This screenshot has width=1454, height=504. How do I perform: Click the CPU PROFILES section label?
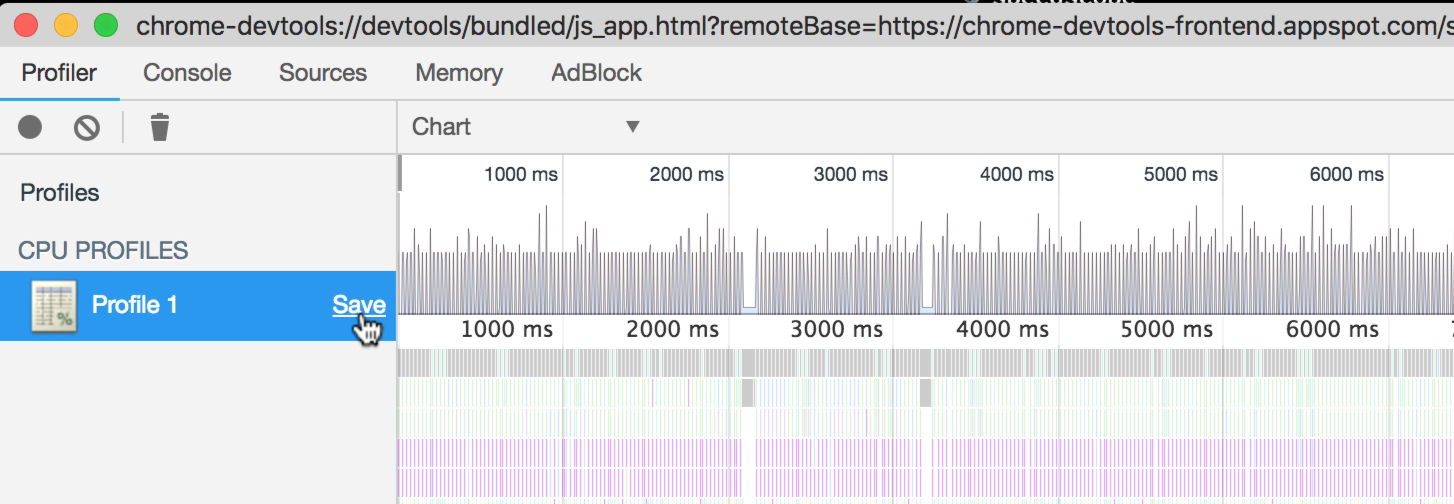click(104, 250)
